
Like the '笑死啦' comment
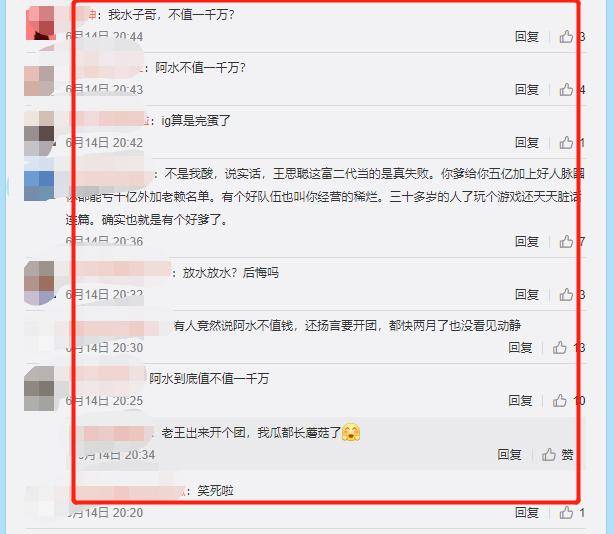(x=566, y=512)
